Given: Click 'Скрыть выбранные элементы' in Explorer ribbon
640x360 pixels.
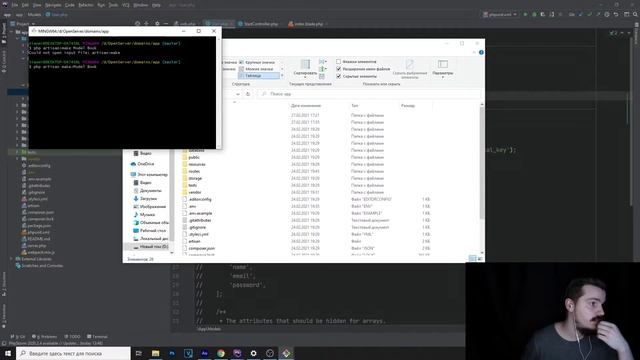Looking at the screenshot, I should [409, 69].
